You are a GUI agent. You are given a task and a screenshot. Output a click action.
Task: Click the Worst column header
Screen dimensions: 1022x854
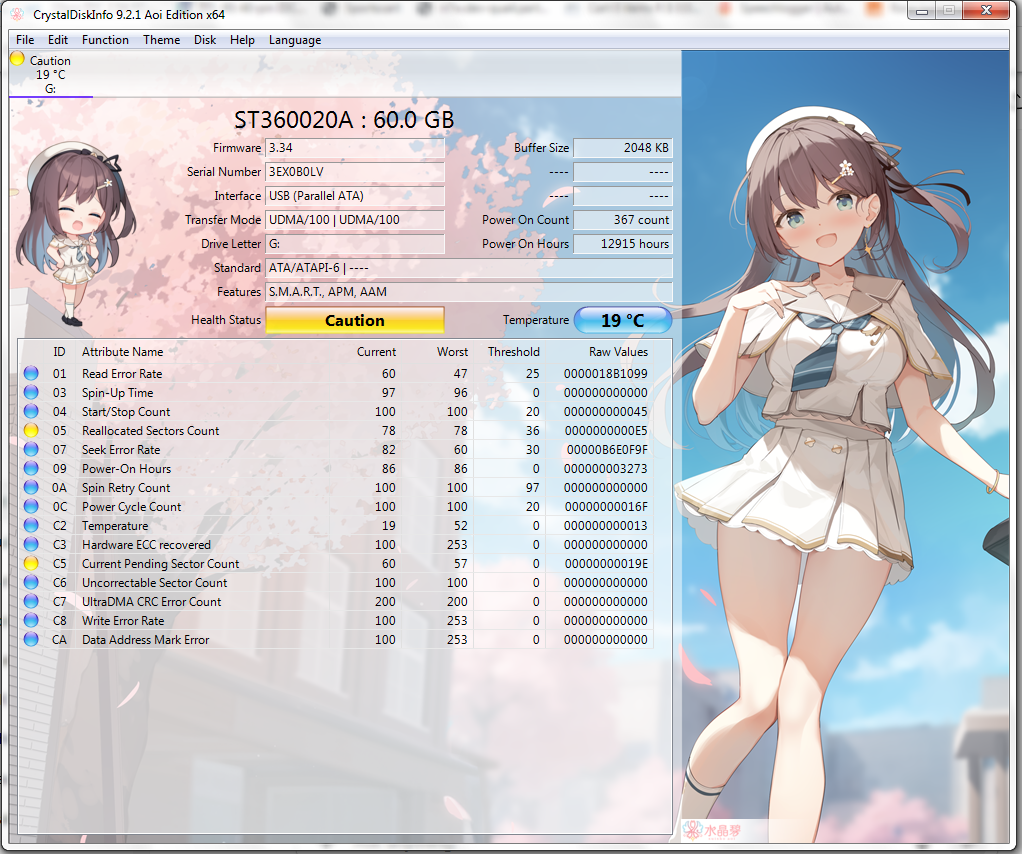pos(452,352)
